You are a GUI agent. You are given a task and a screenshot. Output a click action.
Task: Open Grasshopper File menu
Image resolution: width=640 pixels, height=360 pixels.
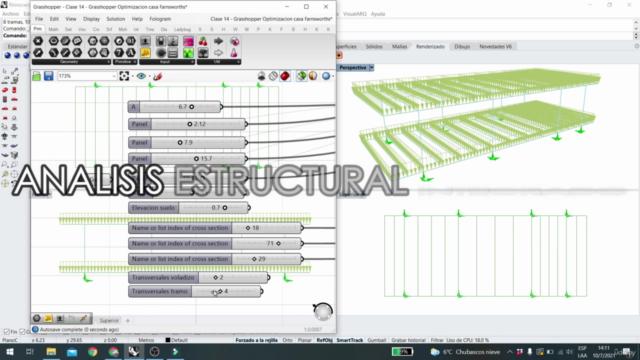click(39, 19)
